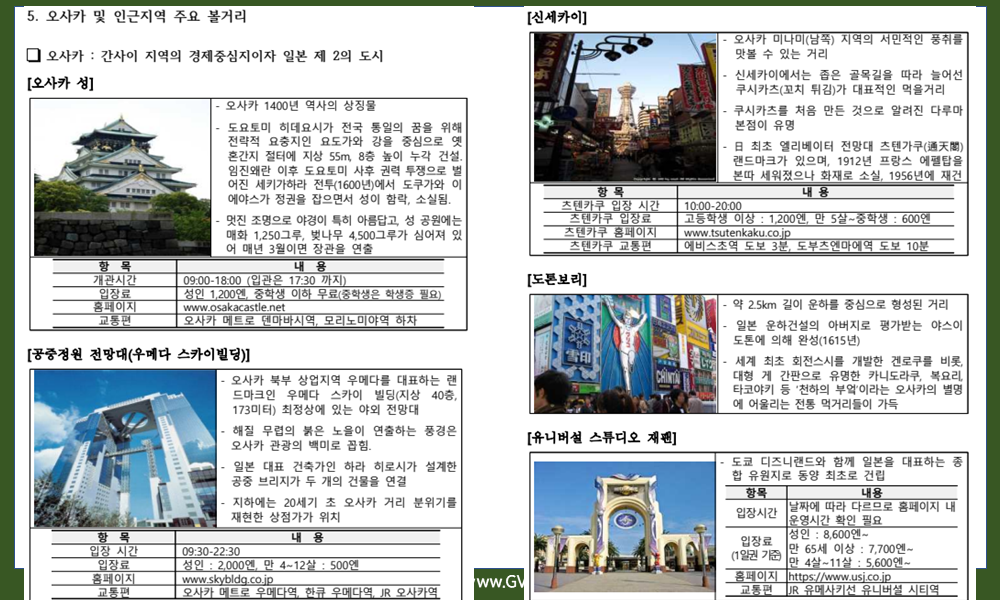
Task: Click '고등학생 이상 : 1,200엔, 만 5살~중학생 : 600엔'
Action: click(807, 219)
